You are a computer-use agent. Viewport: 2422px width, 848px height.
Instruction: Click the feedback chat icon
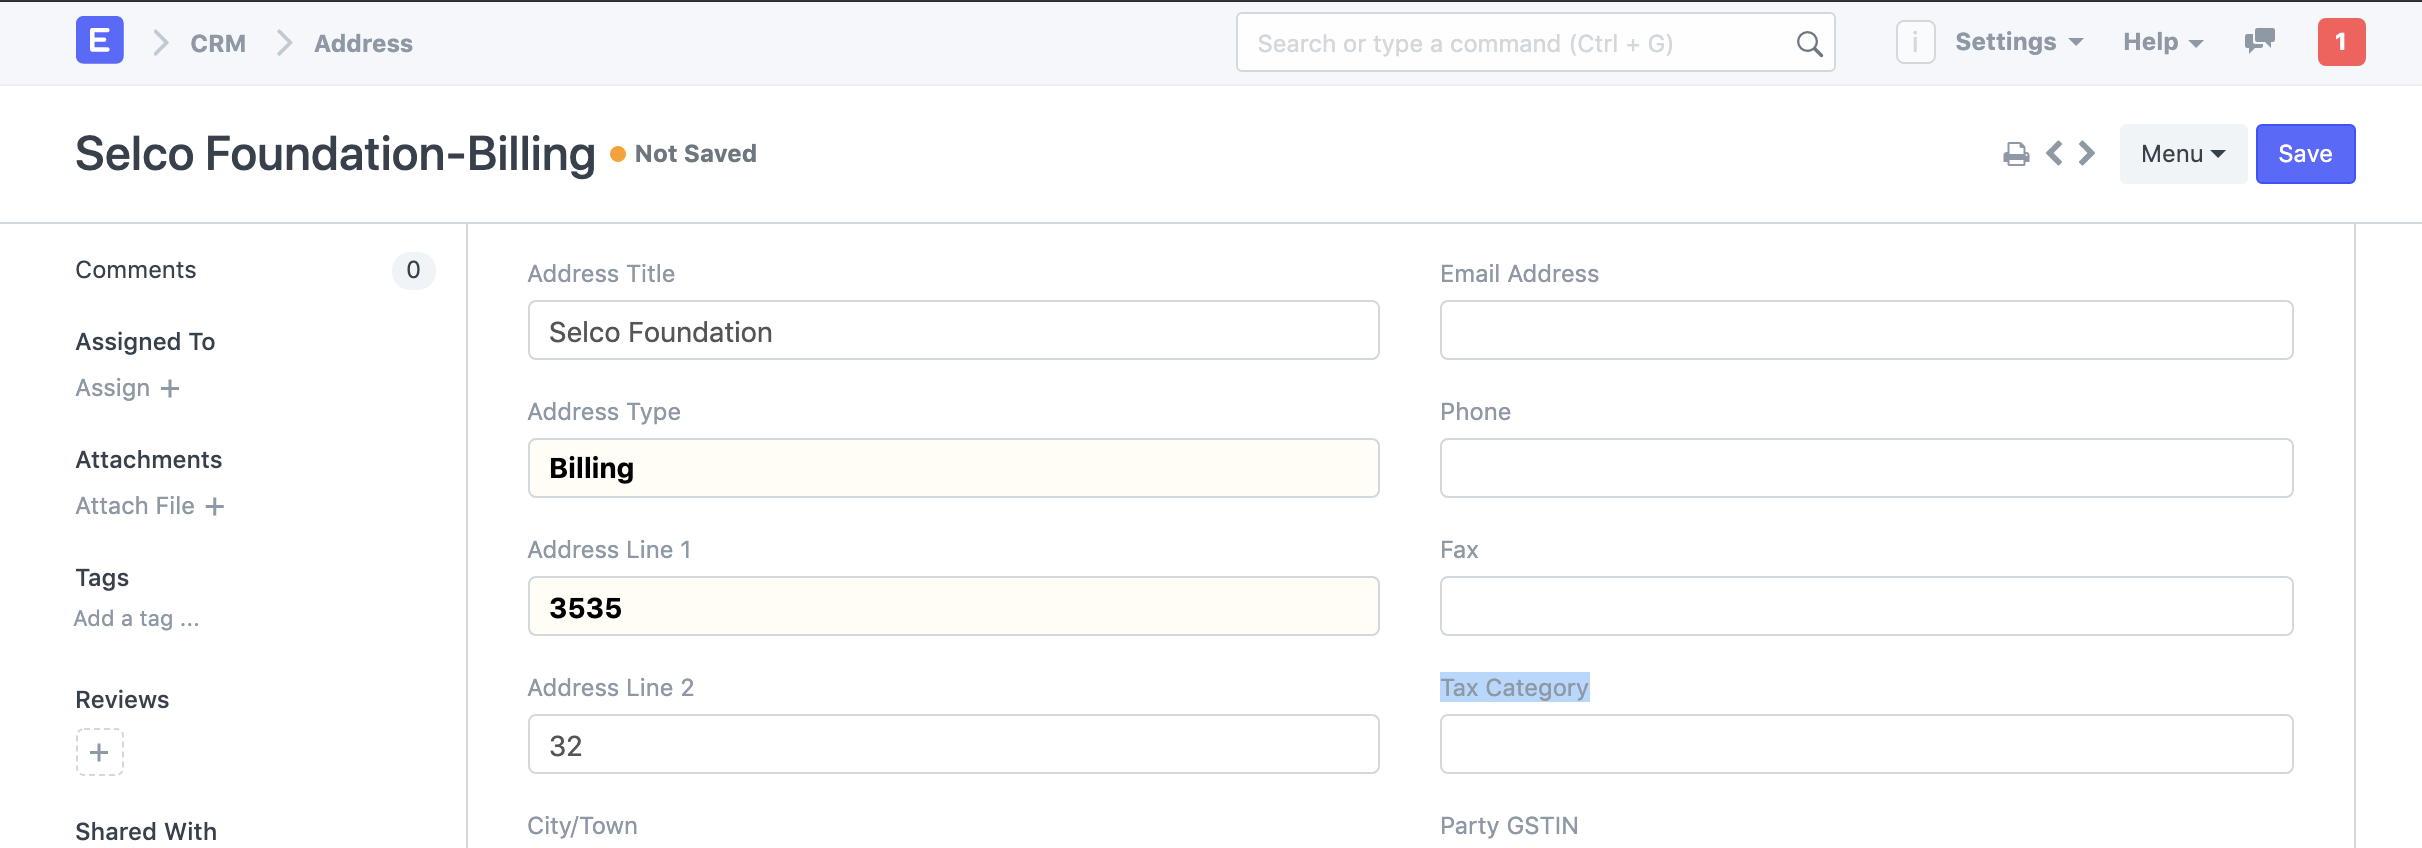(2260, 42)
